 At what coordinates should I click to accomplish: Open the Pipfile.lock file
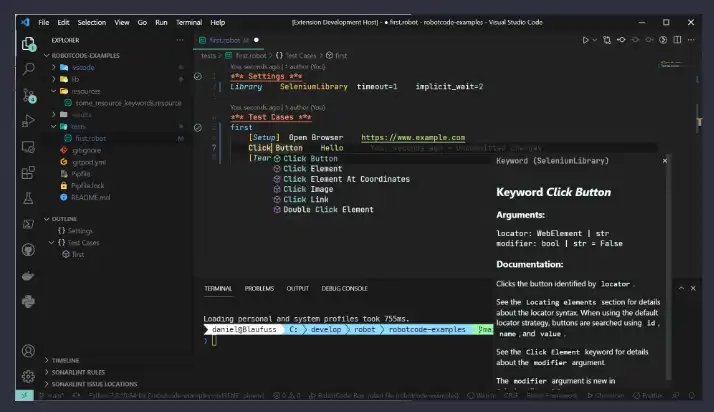click(x=87, y=186)
